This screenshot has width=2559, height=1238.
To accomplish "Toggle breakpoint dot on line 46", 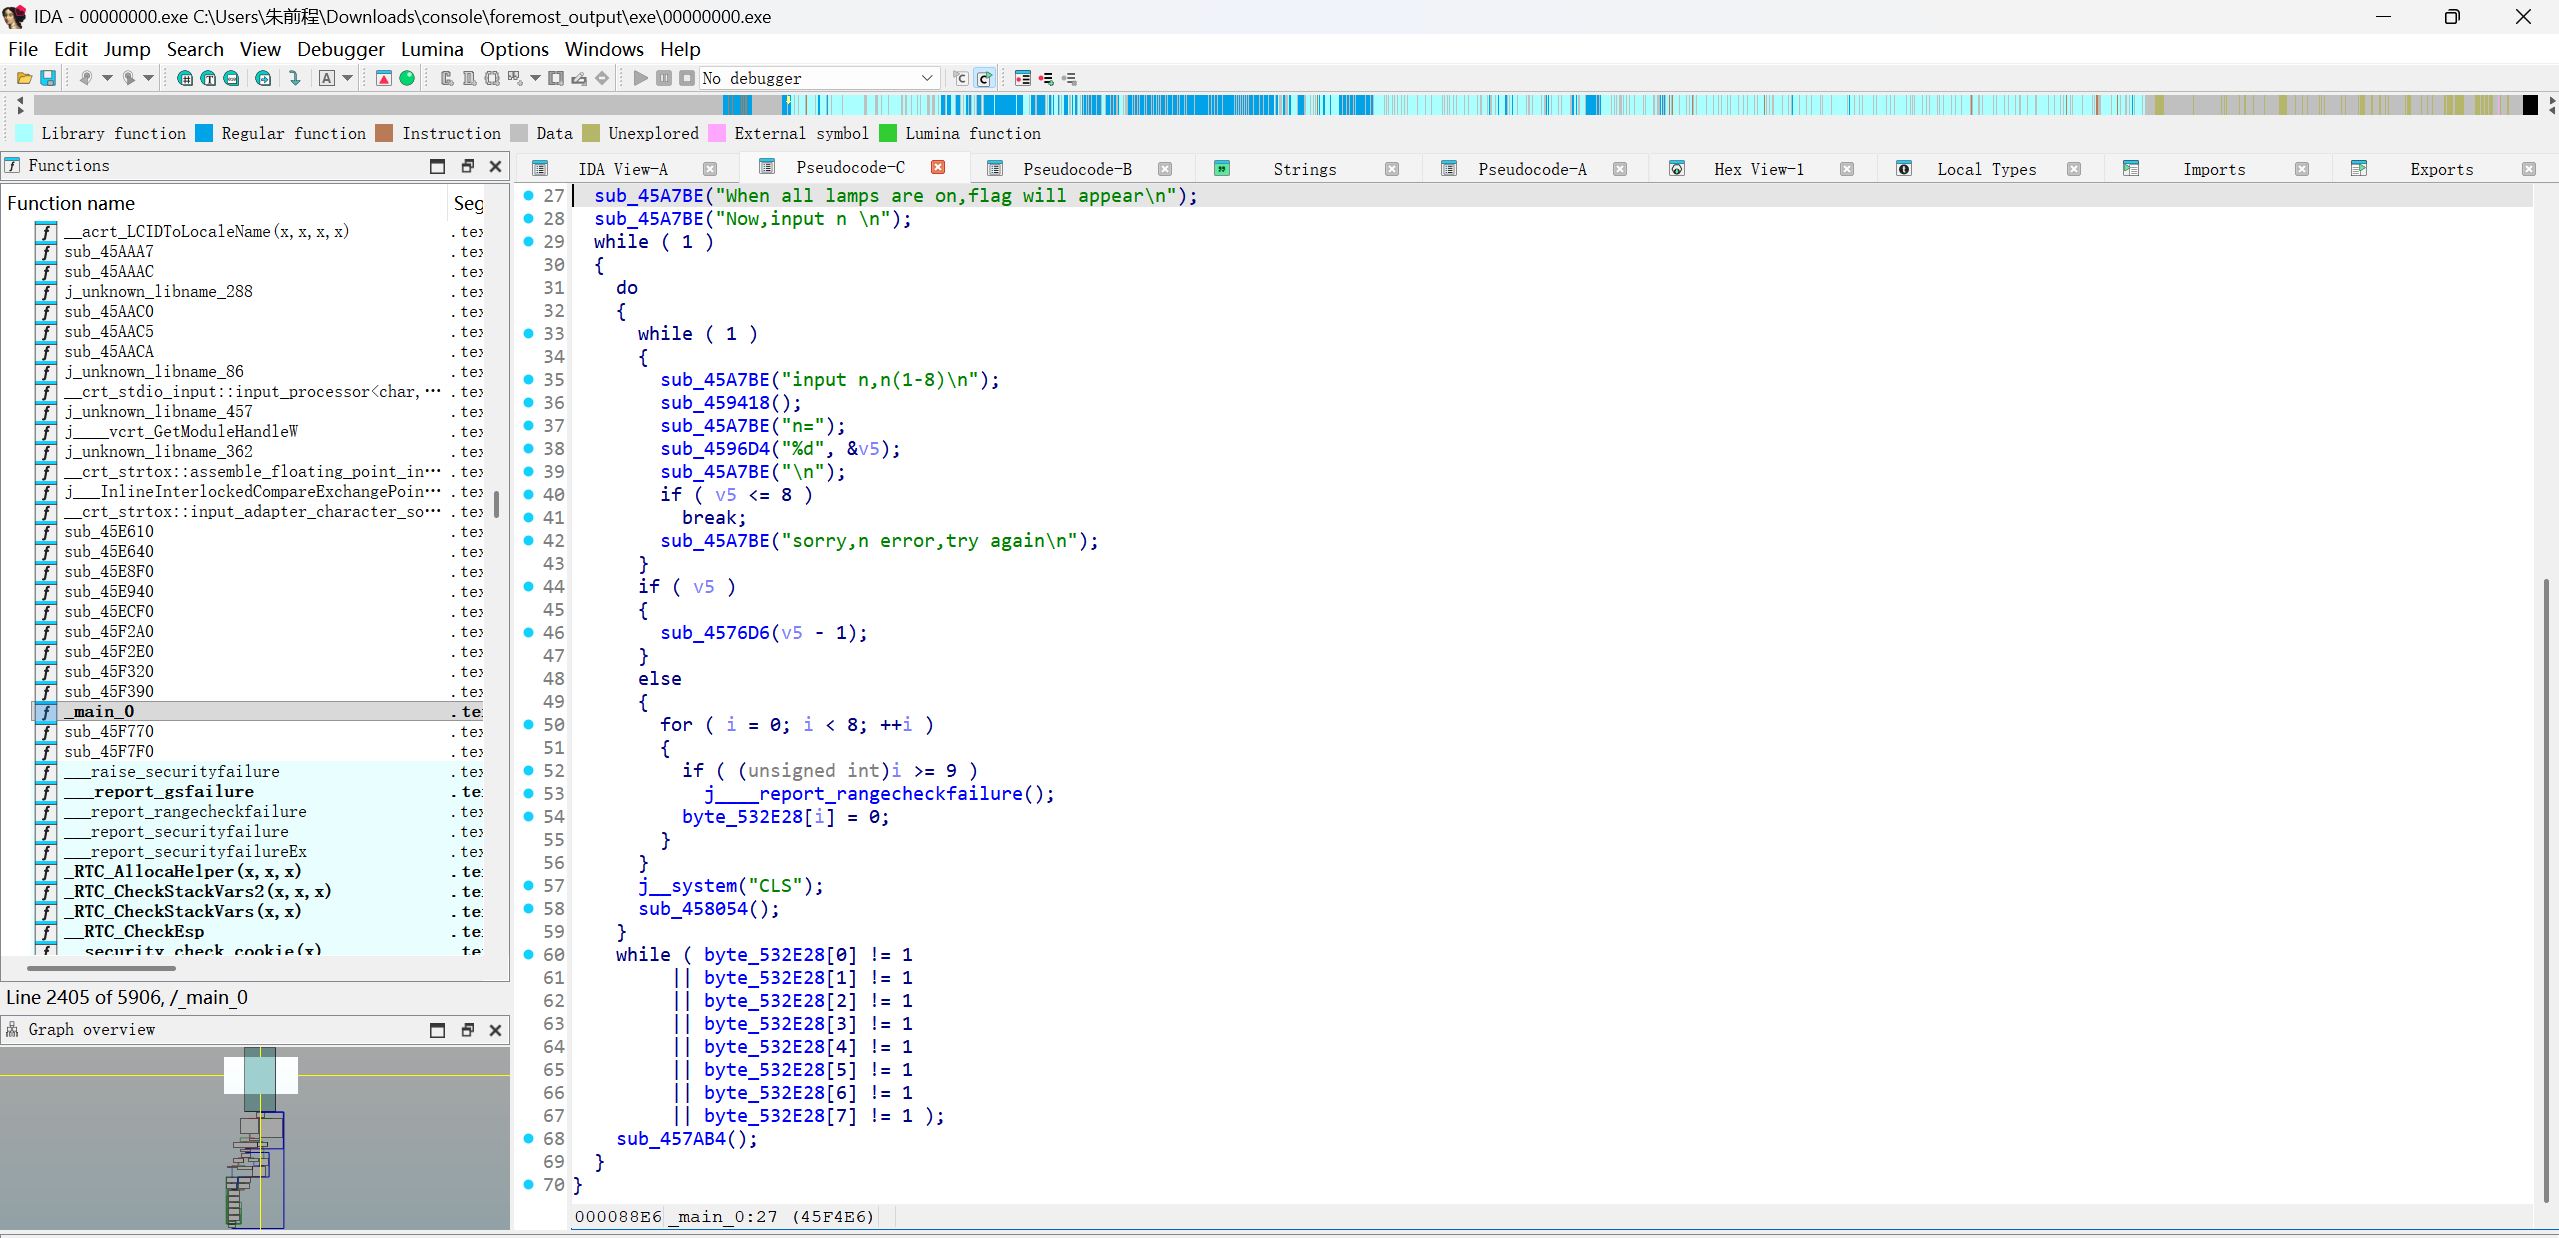I will 529,632.
